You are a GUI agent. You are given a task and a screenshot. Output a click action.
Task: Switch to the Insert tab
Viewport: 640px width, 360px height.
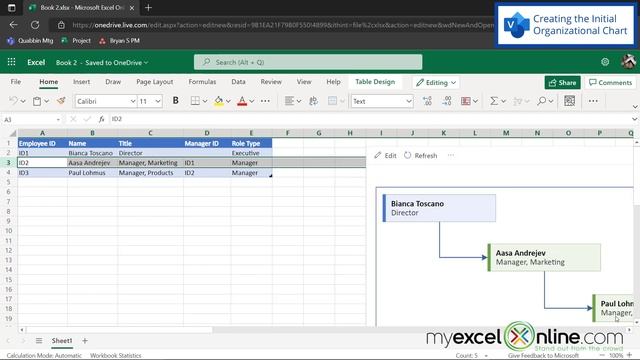81,82
